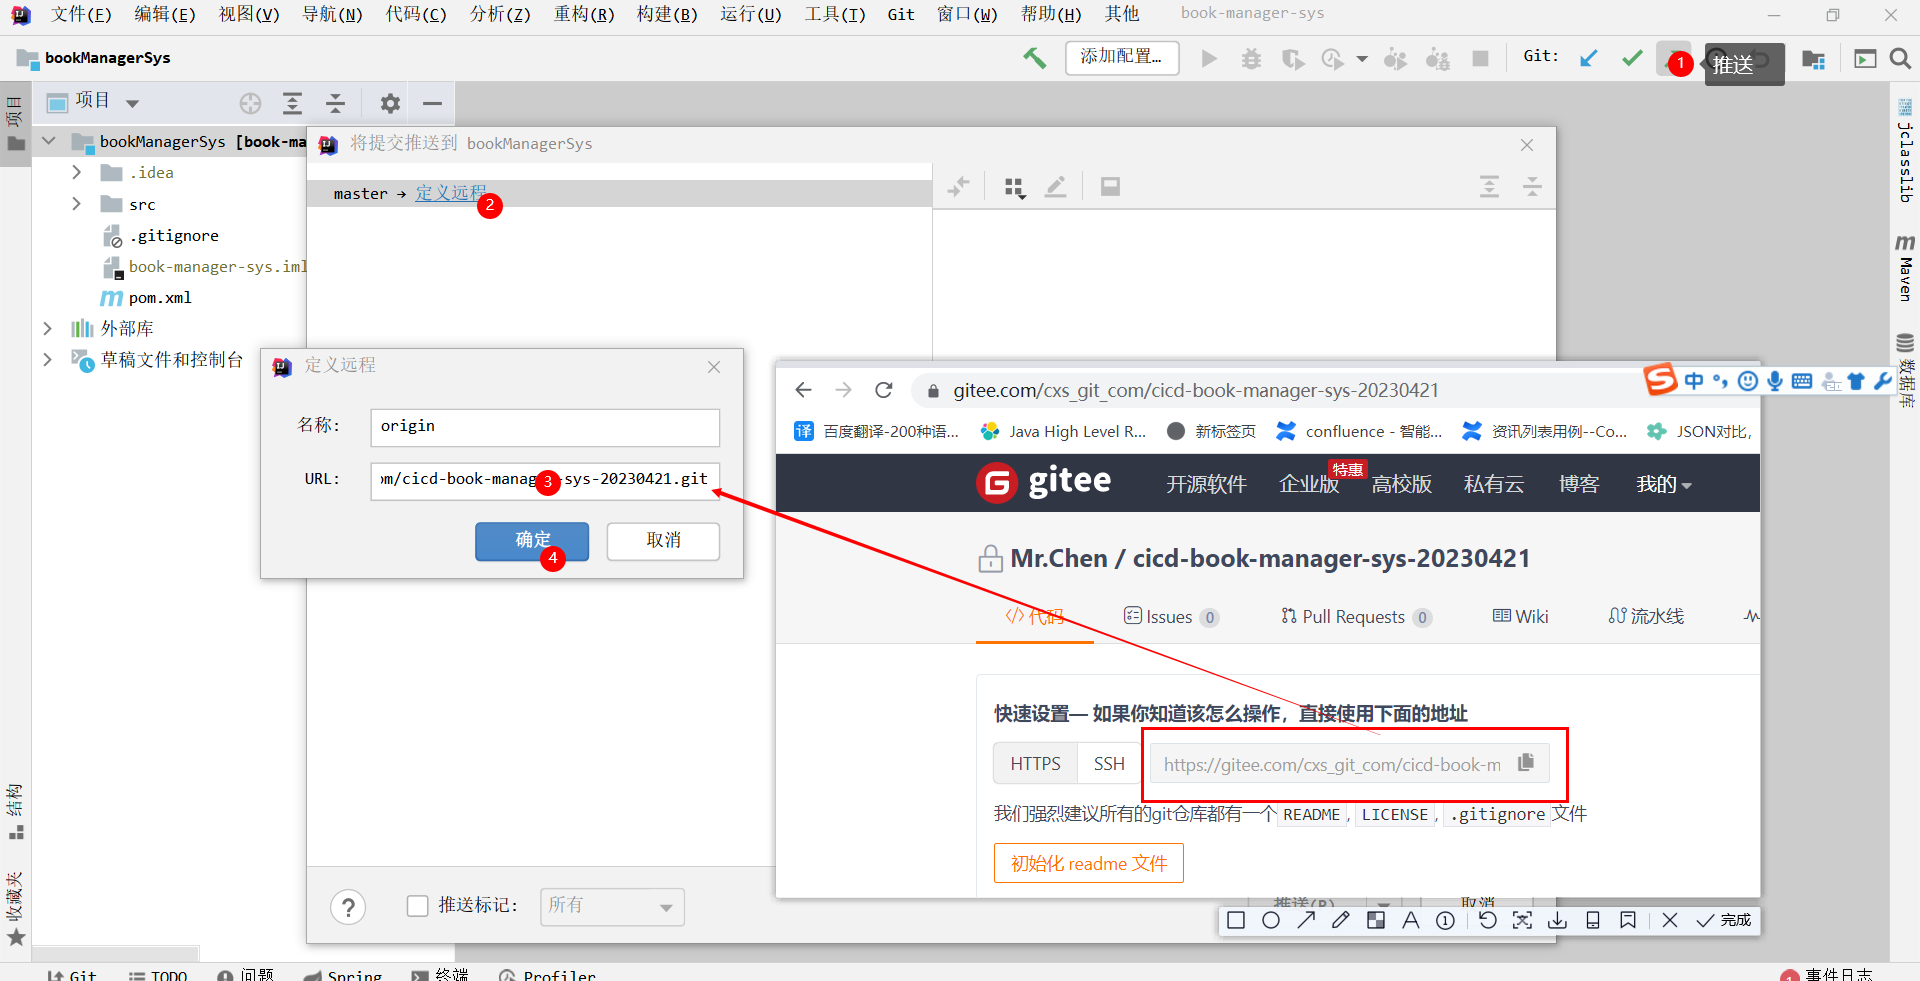The width and height of the screenshot is (1920, 981).
Task: Expand the src folder
Action: (x=76, y=204)
